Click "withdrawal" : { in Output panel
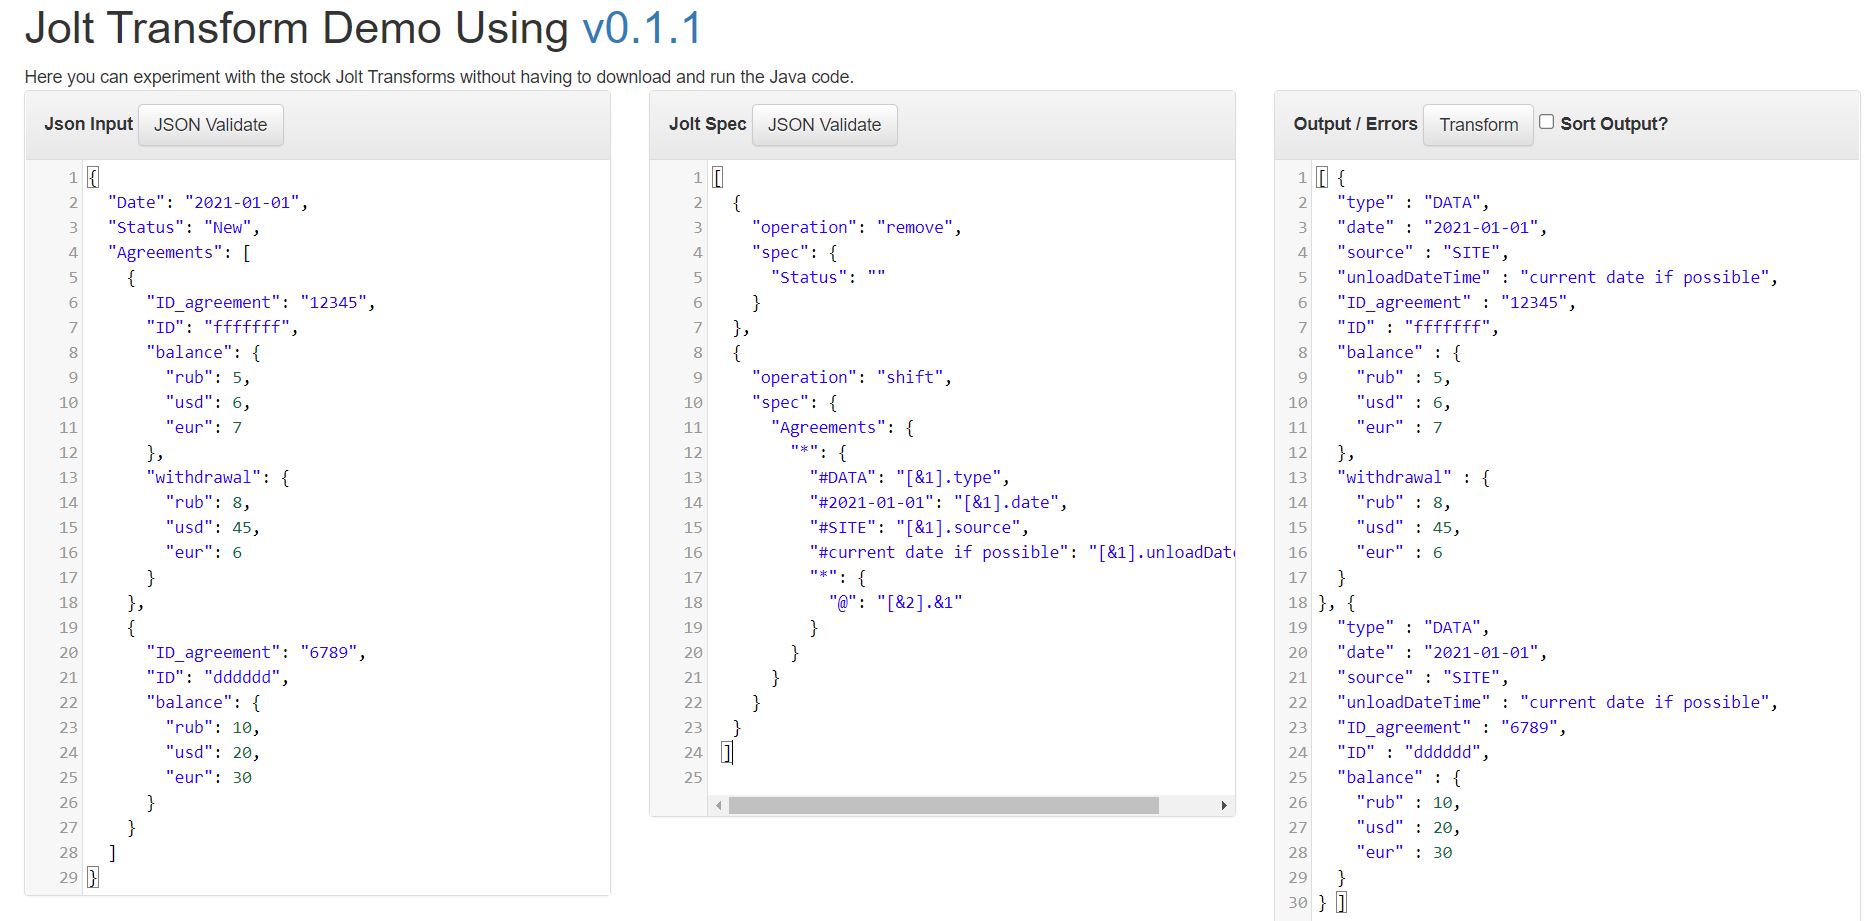Screen dimensions: 1873x921 click(1413, 477)
